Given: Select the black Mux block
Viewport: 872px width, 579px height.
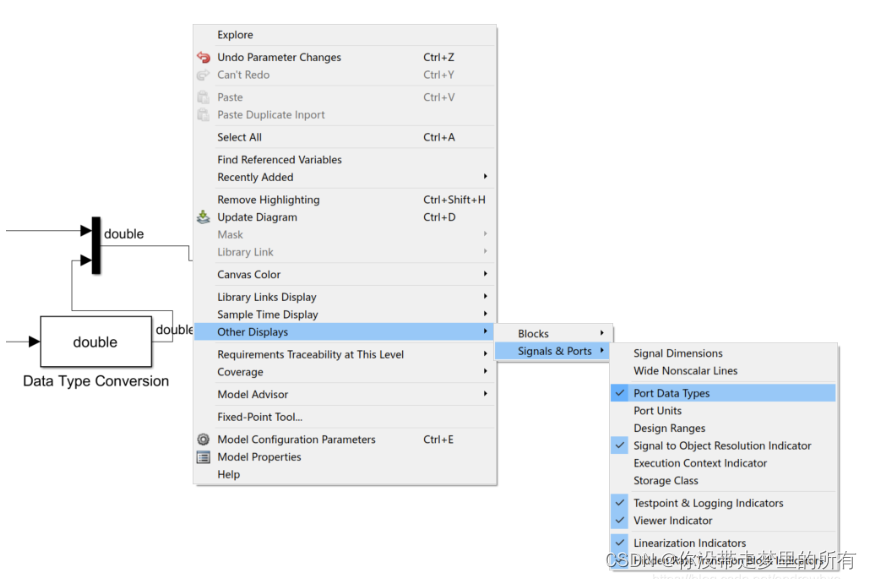Looking at the screenshot, I should (x=96, y=245).
